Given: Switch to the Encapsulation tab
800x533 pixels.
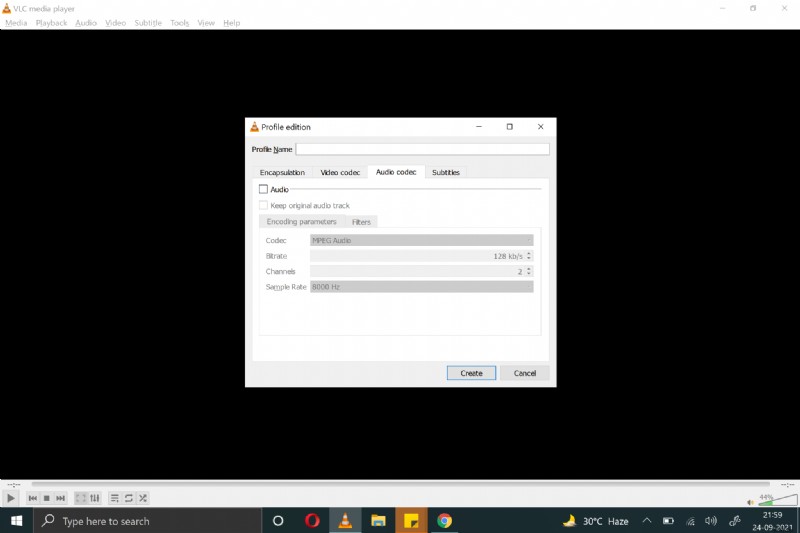Looking at the screenshot, I should (282, 172).
